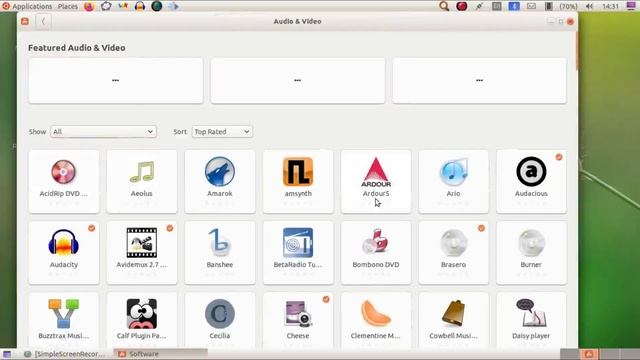Select the Clementine Music tile

pyautogui.click(x=376, y=320)
